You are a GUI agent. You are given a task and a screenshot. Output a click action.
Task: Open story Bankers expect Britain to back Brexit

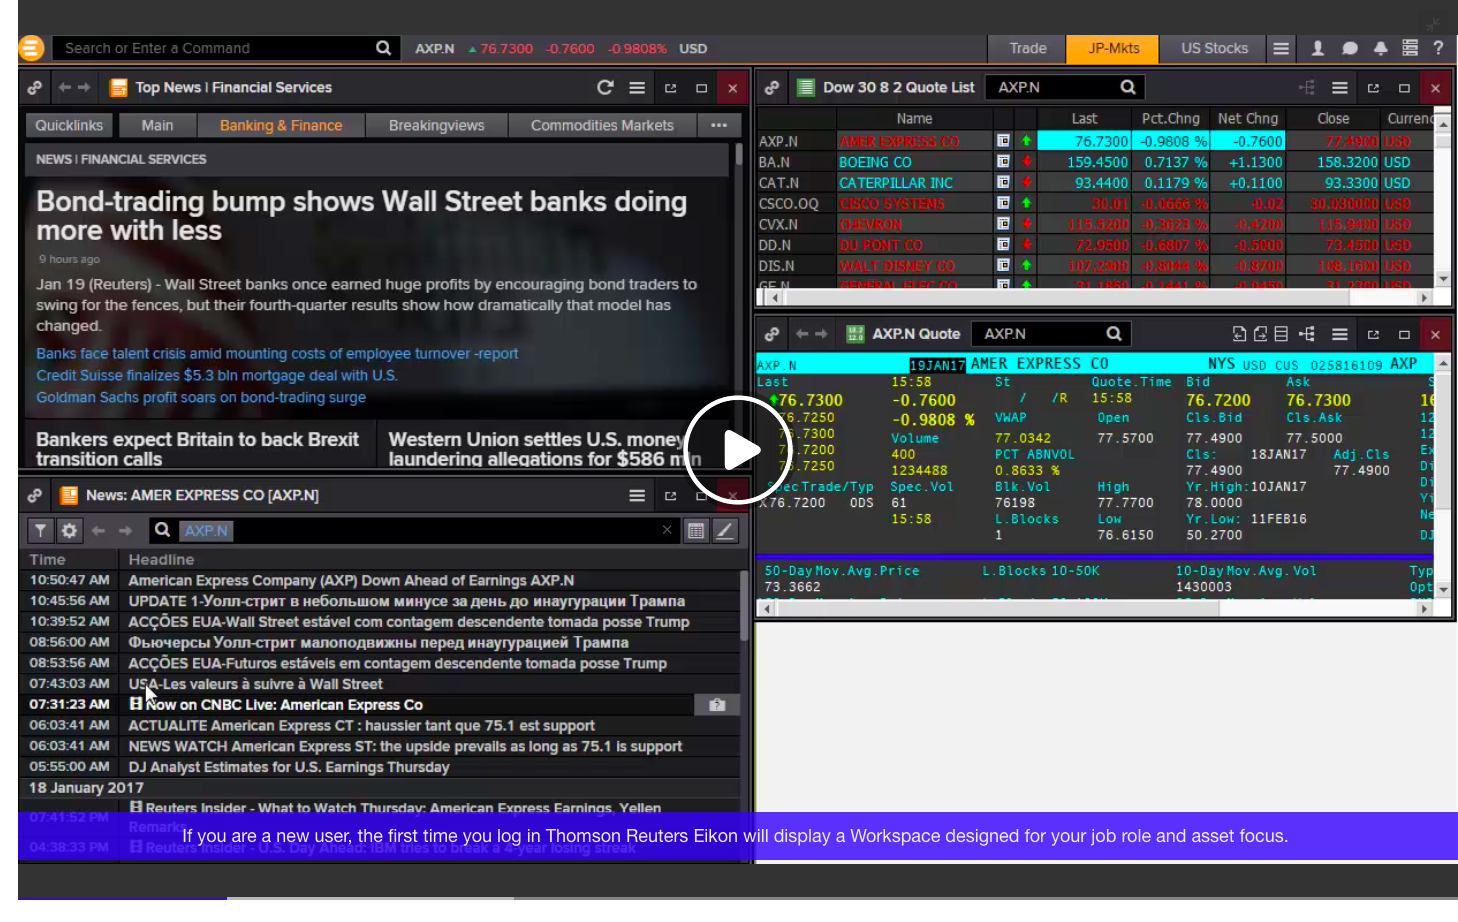point(197,449)
